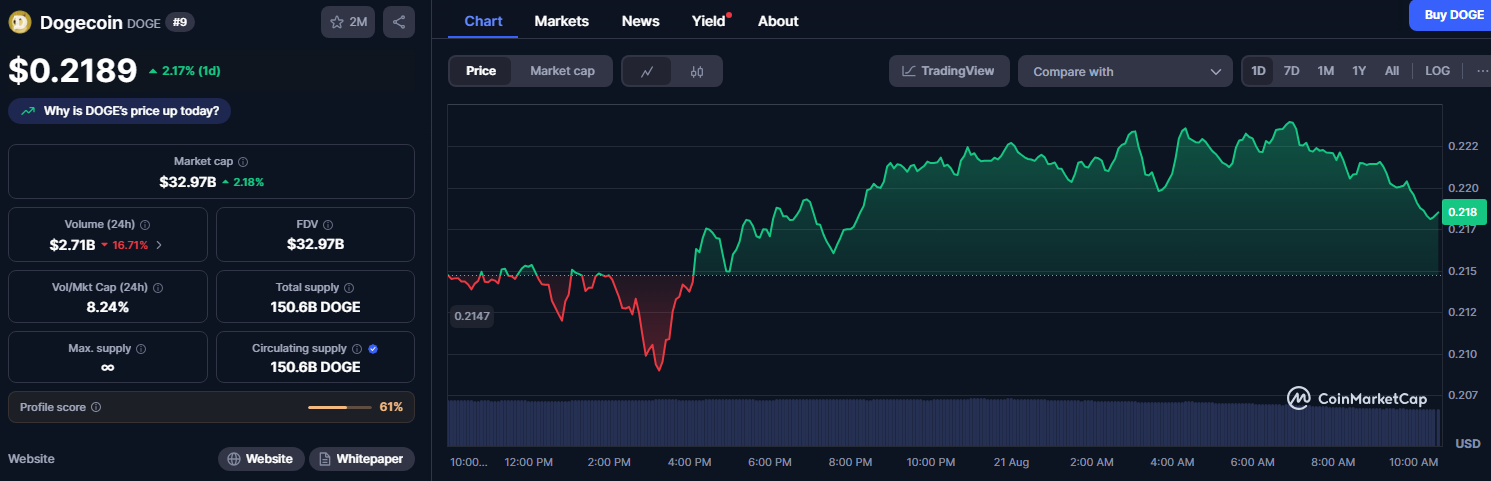Toggle chart to Market cap view

coord(562,71)
